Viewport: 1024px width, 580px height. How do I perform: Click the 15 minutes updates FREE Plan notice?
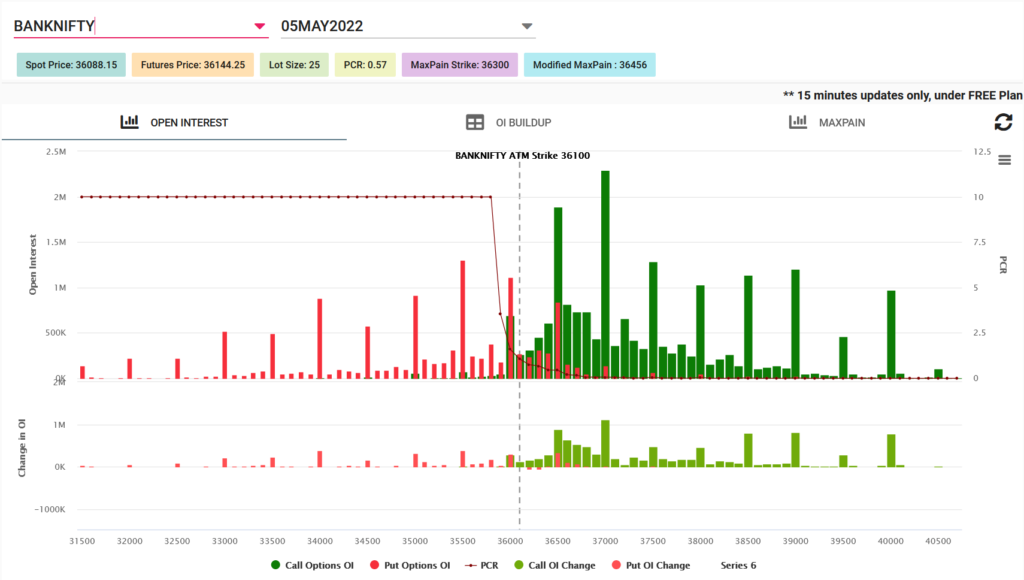point(903,95)
